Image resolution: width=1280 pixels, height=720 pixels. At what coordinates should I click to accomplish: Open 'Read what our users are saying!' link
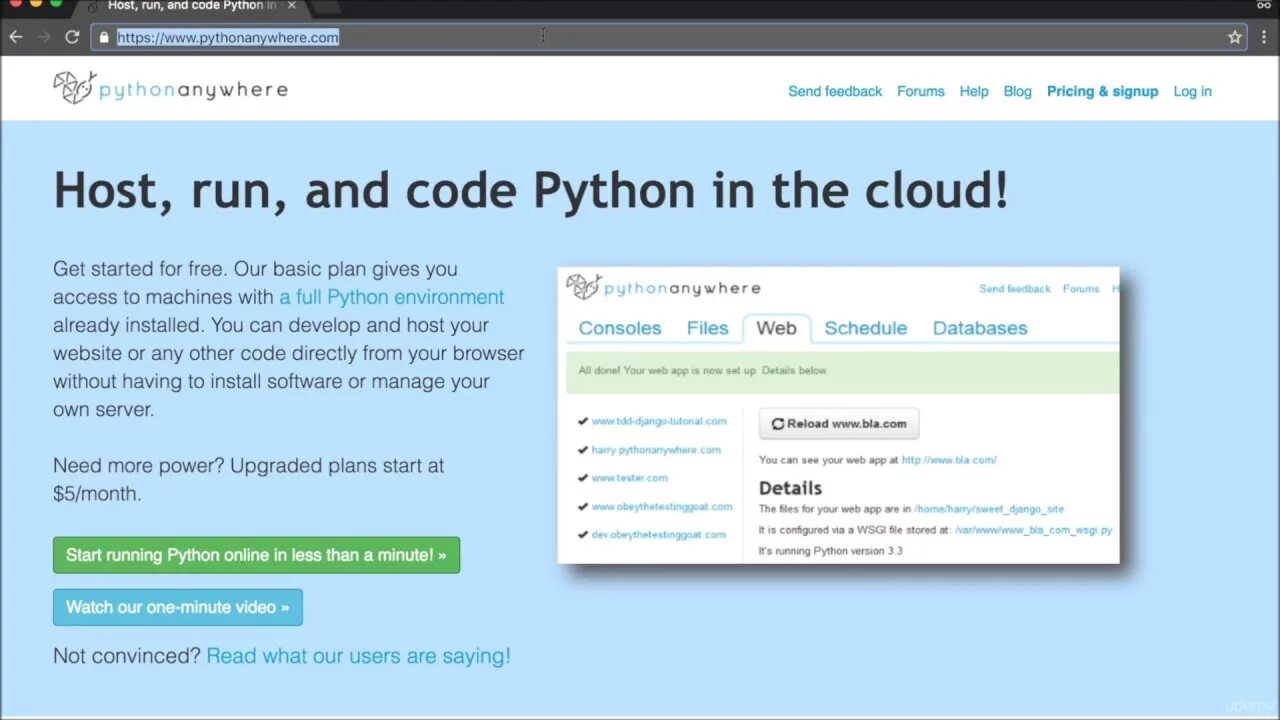[358, 656]
